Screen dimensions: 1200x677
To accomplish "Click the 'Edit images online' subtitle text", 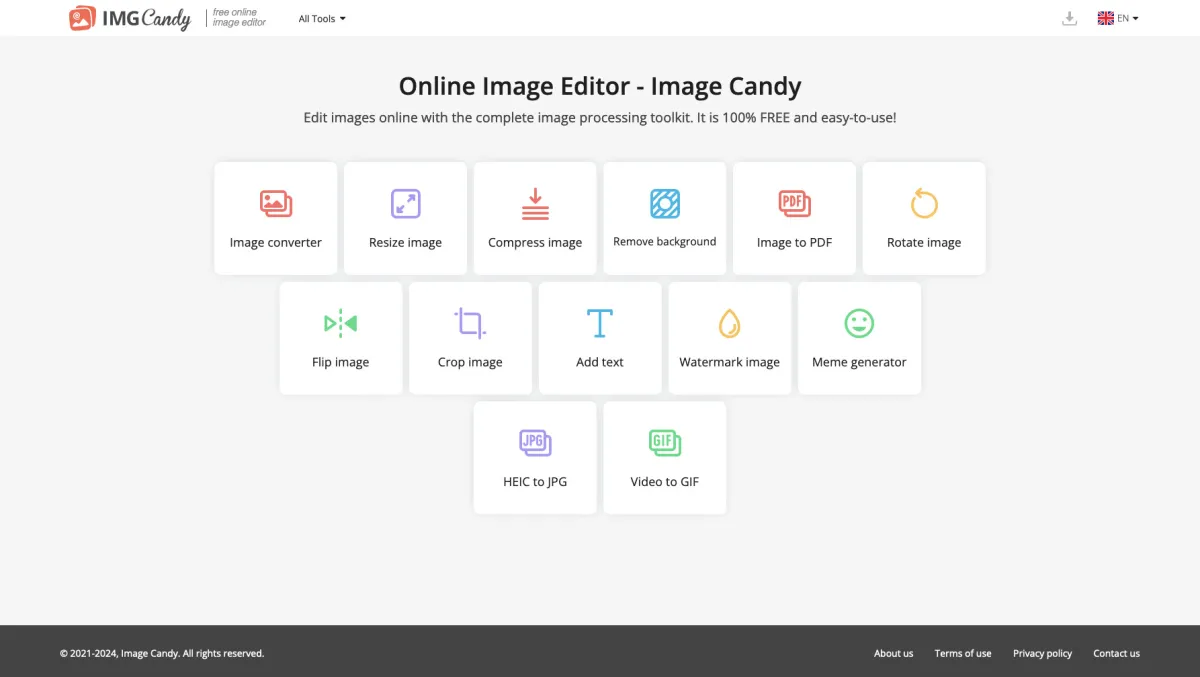I will (x=600, y=118).
